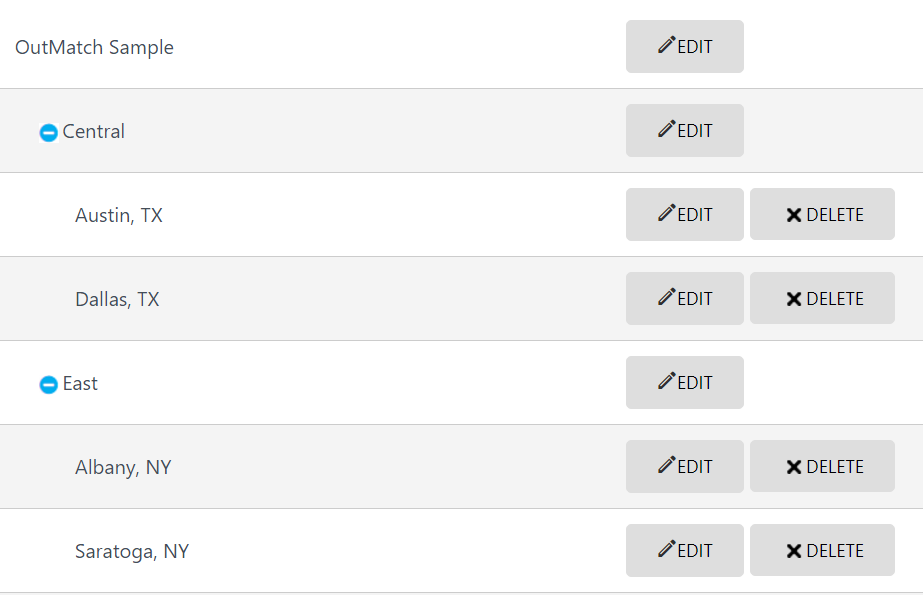Select the Austin, TX tree item
Screen dimensions: 923x595
coord(119,215)
